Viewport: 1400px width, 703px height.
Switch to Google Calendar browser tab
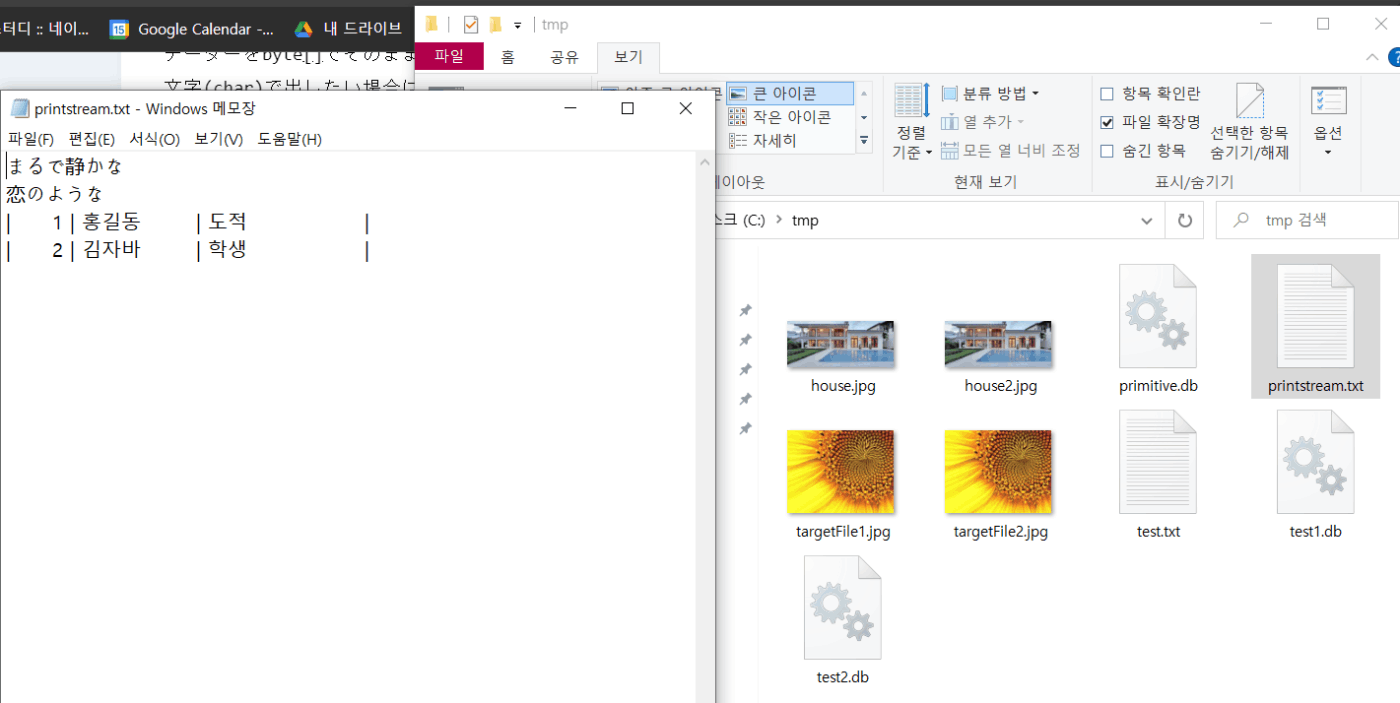(191, 29)
